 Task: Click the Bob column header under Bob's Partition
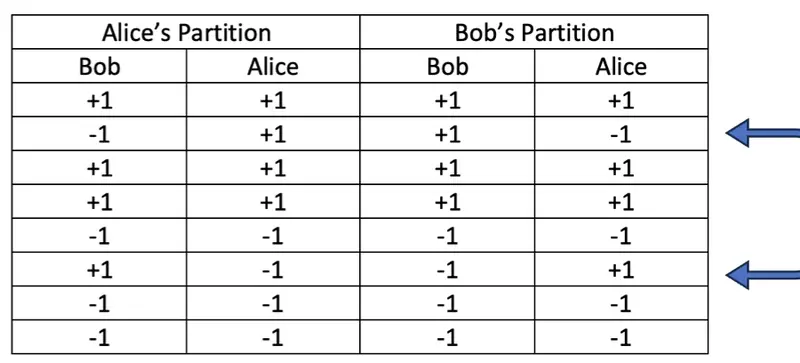(447, 66)
